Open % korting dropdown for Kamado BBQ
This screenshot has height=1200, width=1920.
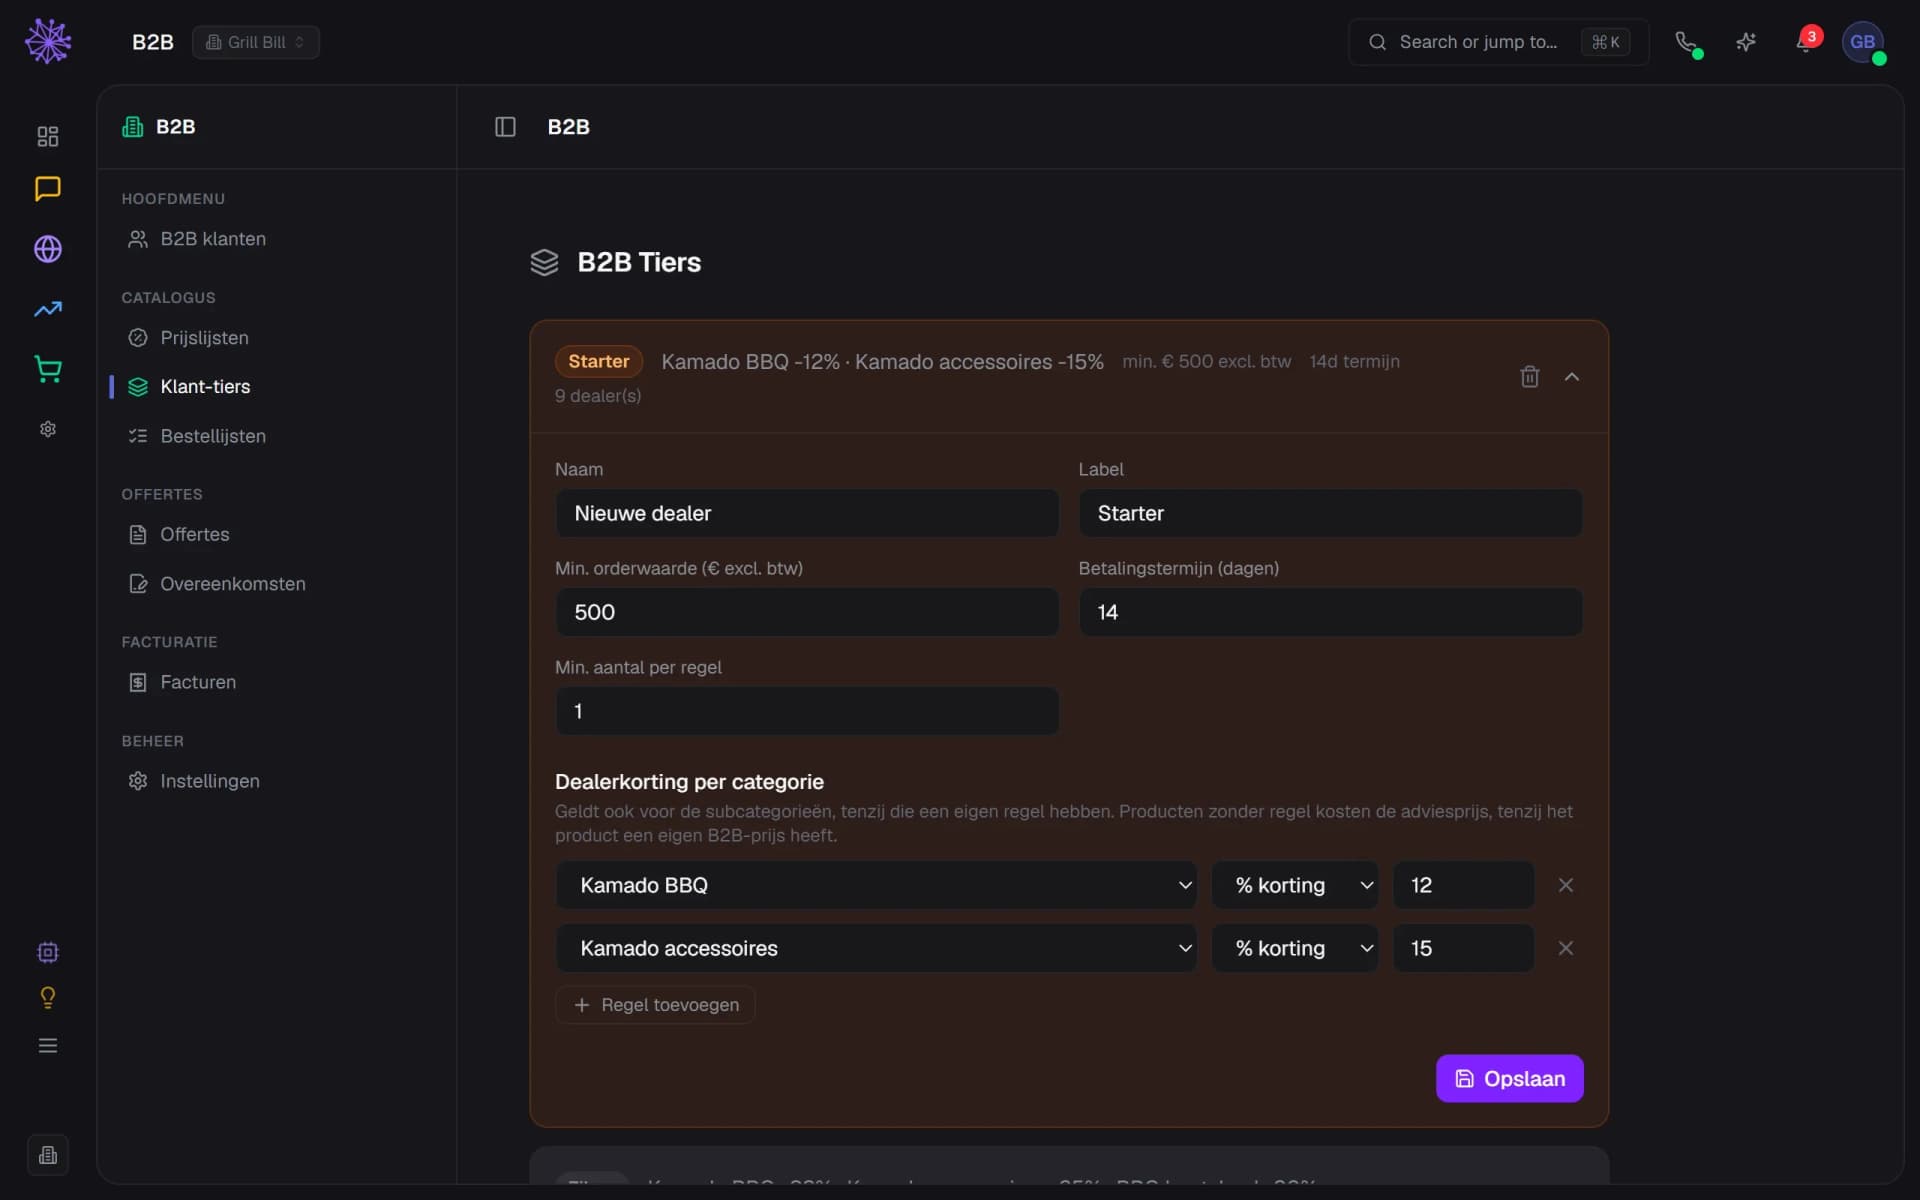coord(1295,885)
